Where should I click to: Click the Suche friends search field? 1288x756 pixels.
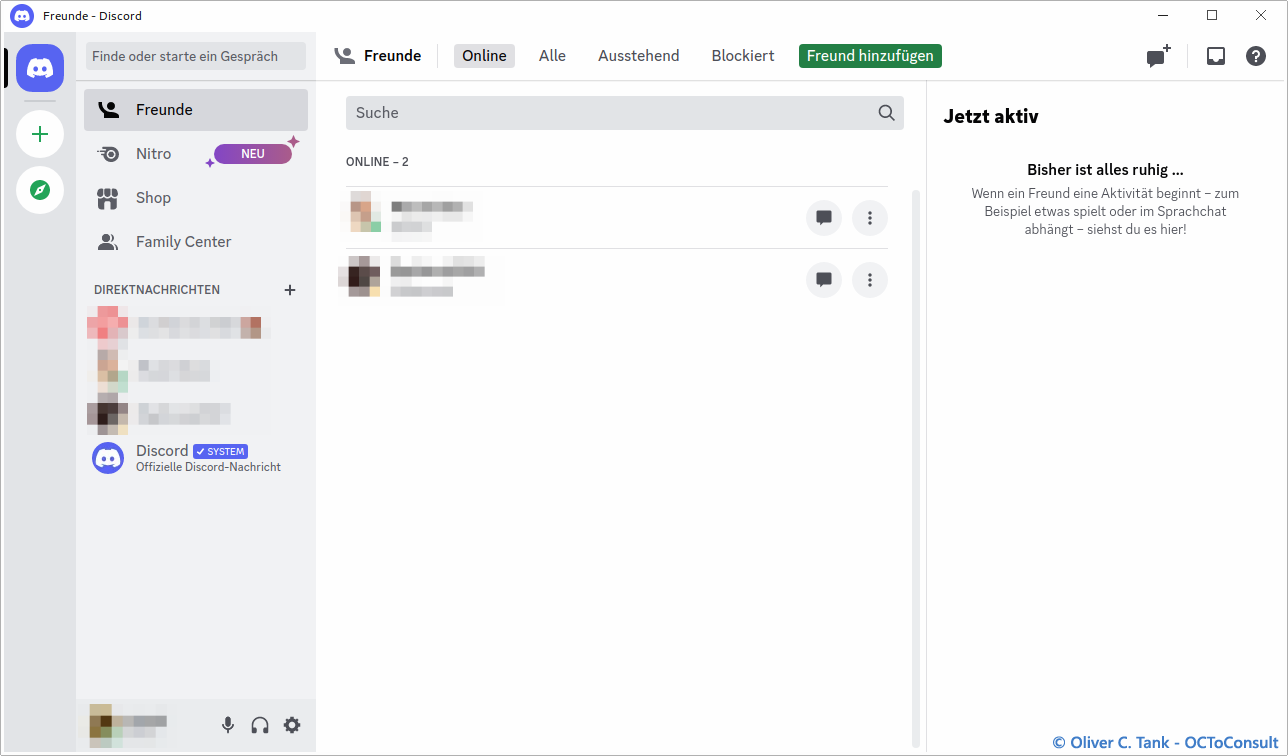[x=625, y=113]
